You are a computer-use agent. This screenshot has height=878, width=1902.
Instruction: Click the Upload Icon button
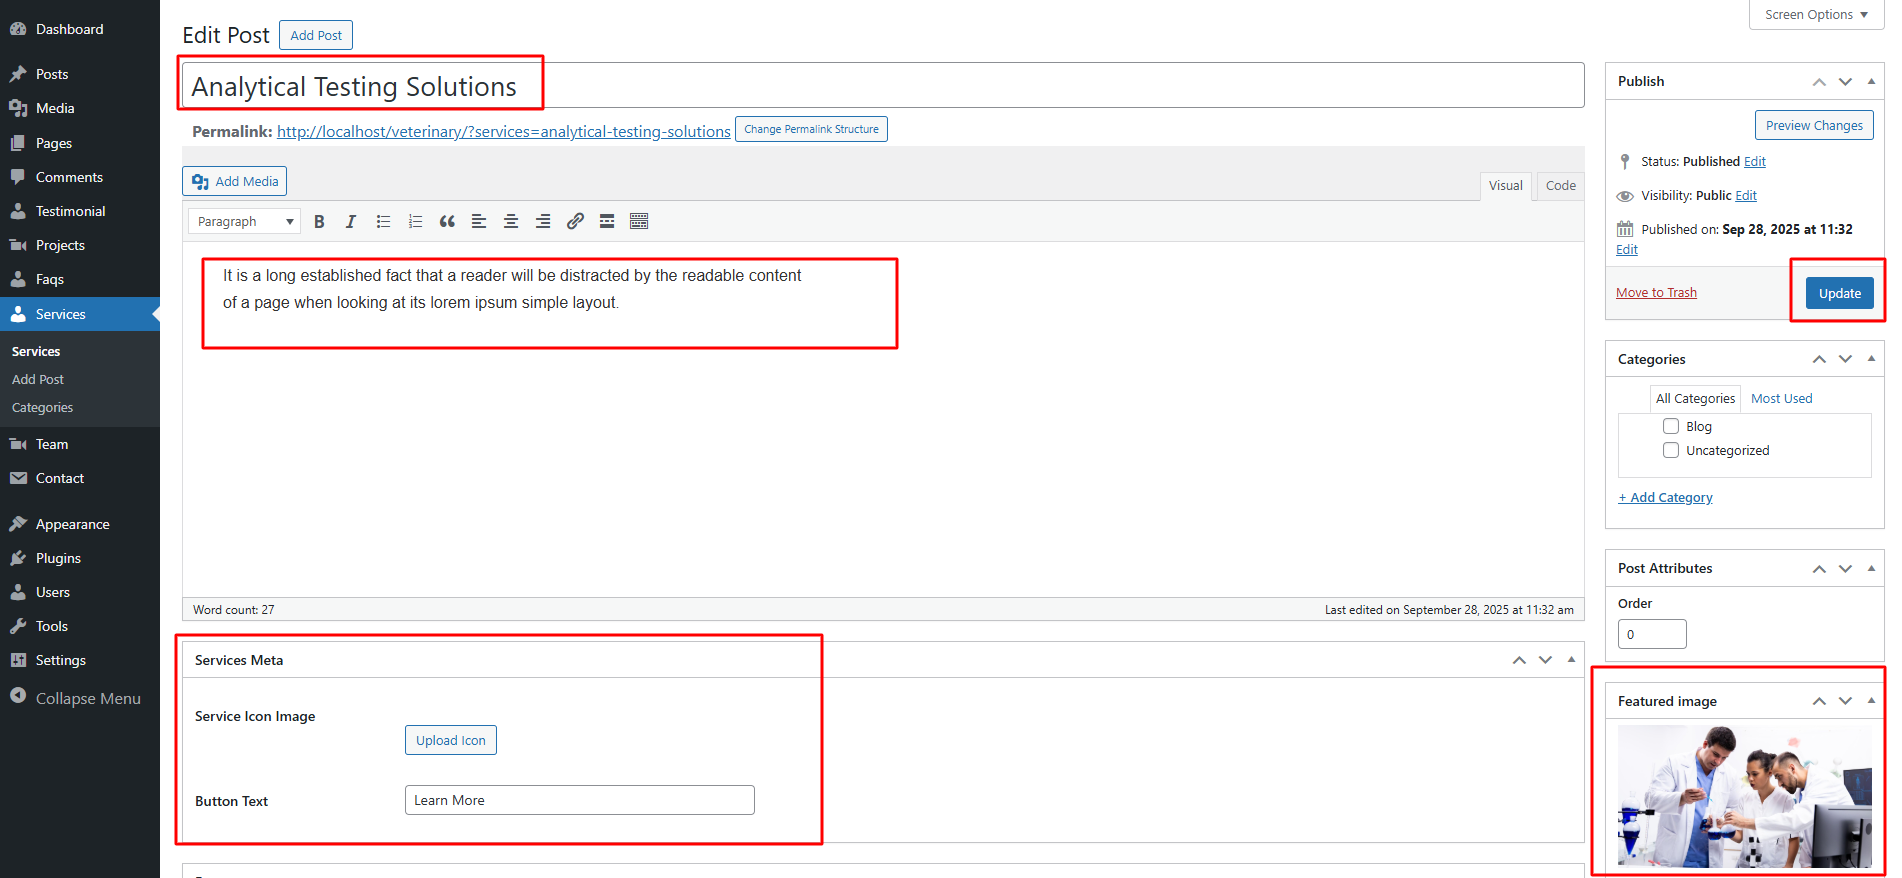click(x=451, y=741)
